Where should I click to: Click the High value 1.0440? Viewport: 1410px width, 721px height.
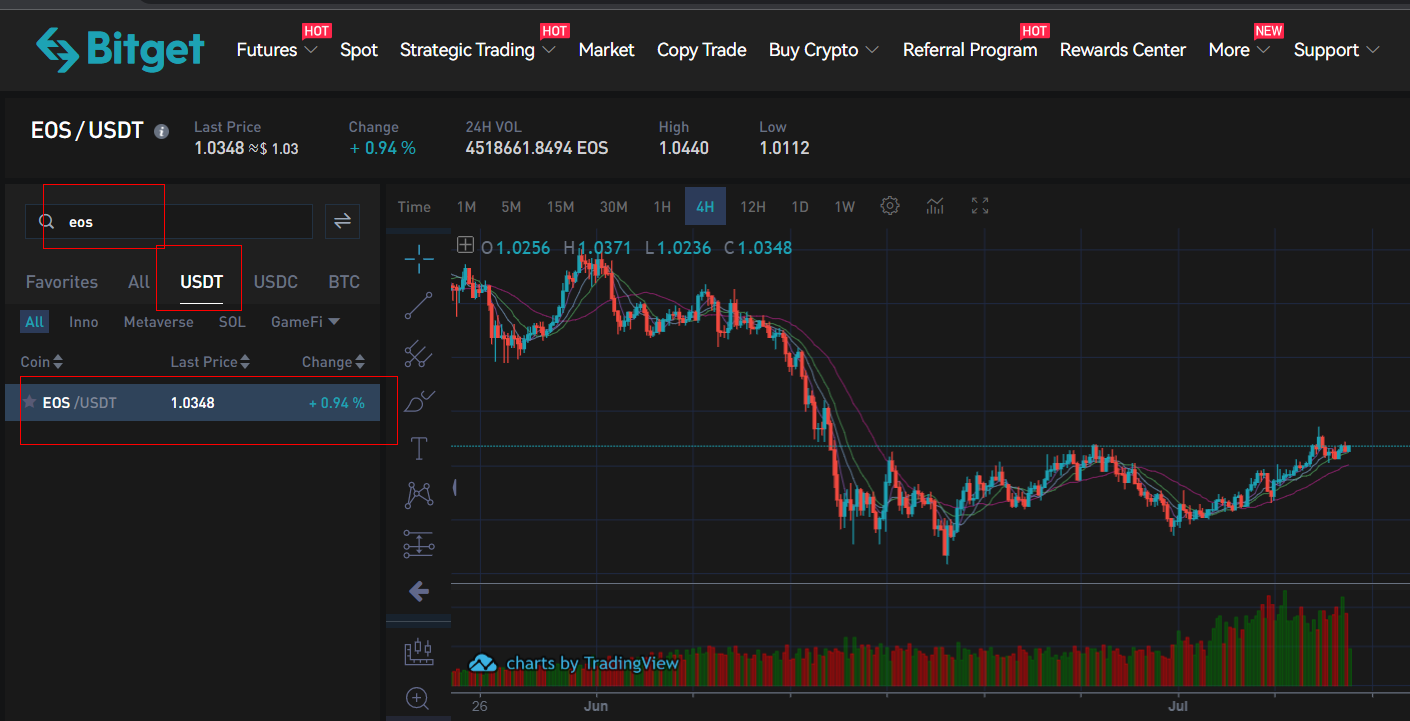[684, 148]
